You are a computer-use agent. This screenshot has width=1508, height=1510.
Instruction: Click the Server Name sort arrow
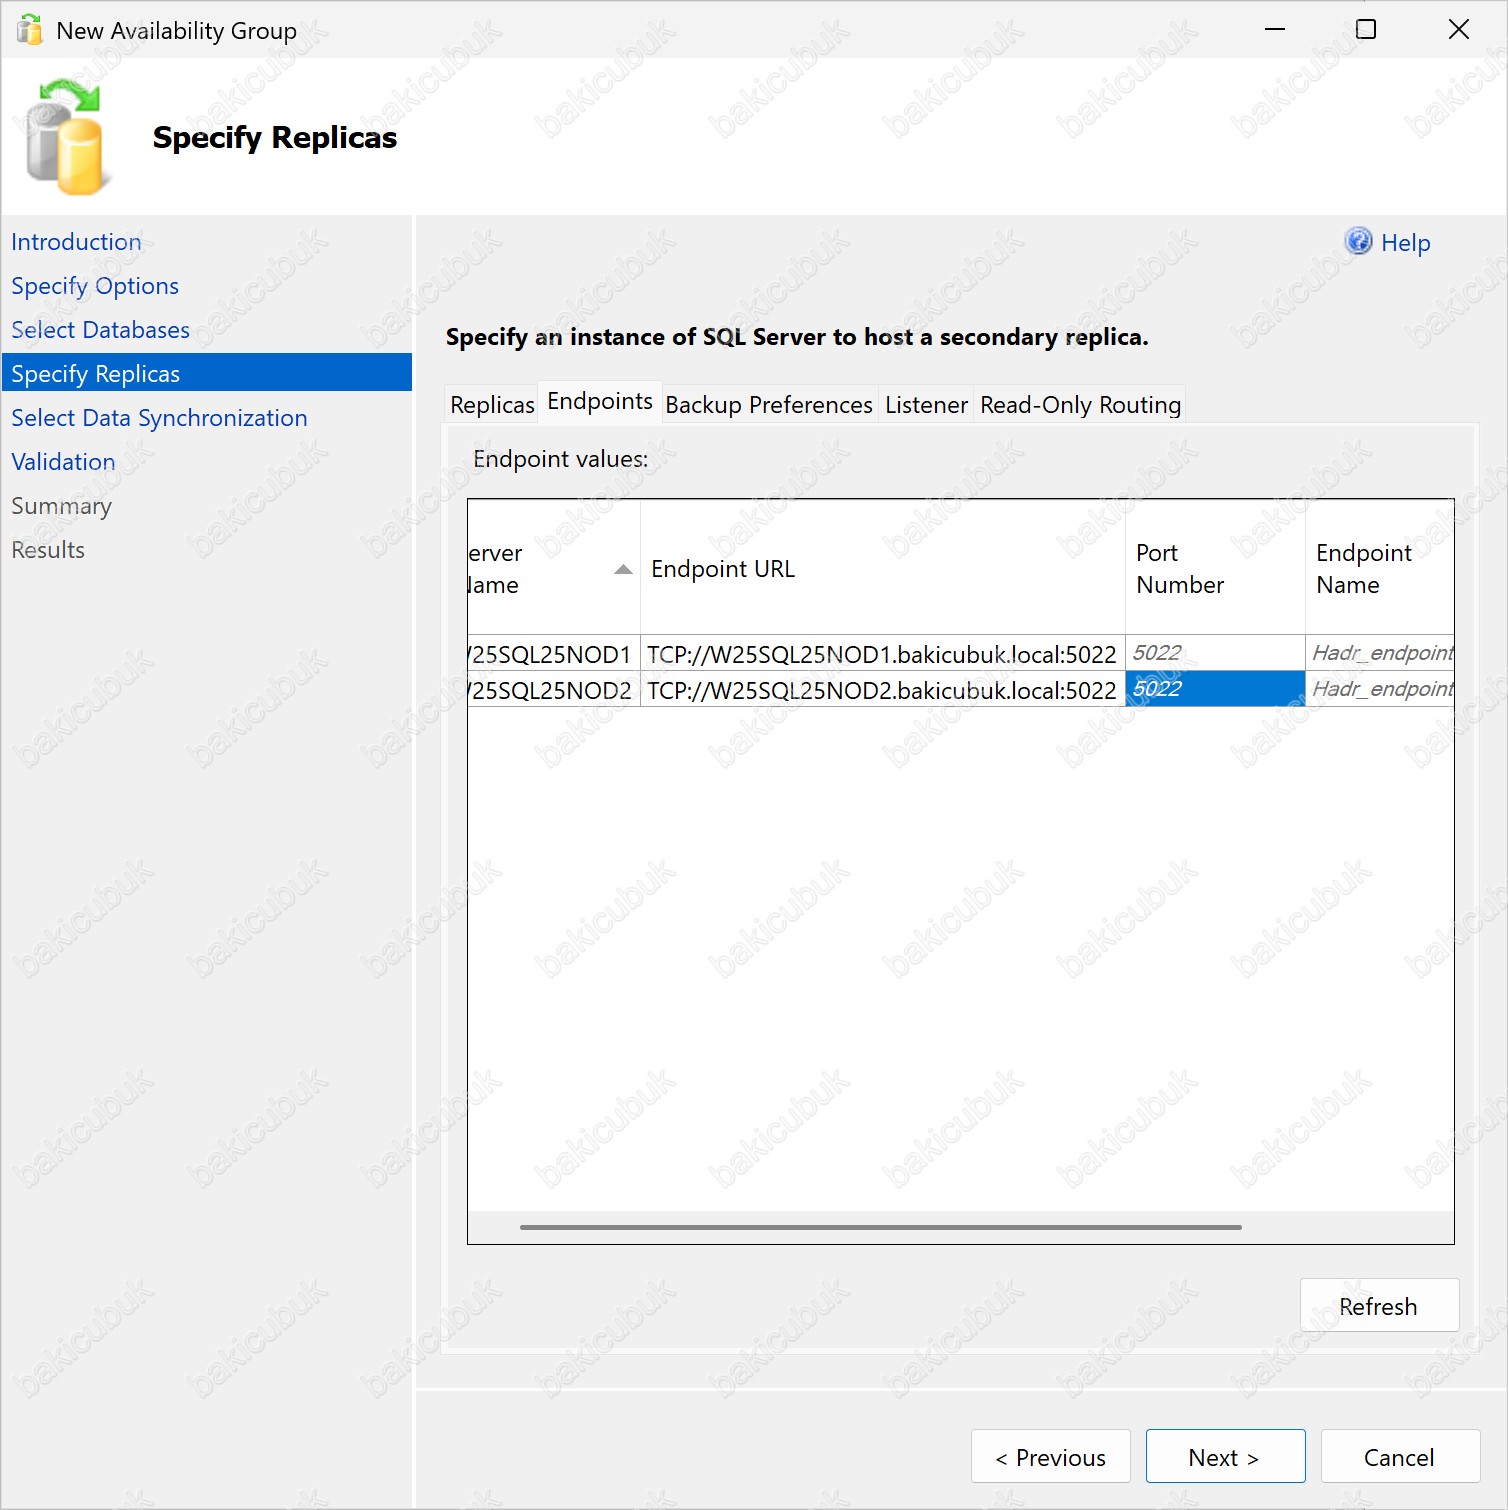tap(623, 569)
